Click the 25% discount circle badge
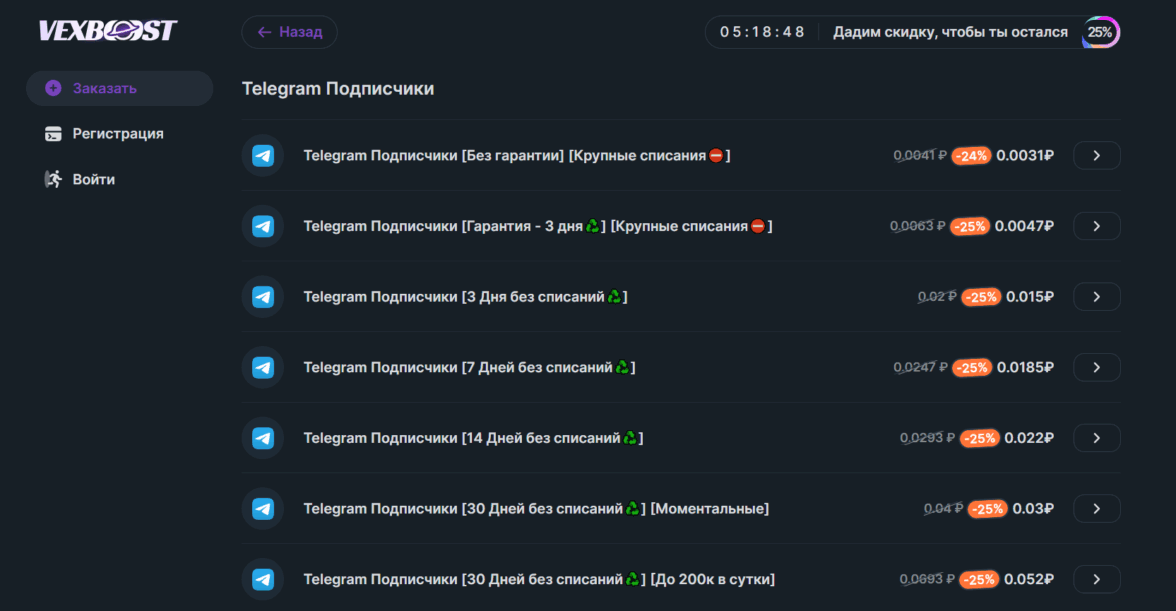This screenshot has width=1176, height=611. [x=1100, y=32]
